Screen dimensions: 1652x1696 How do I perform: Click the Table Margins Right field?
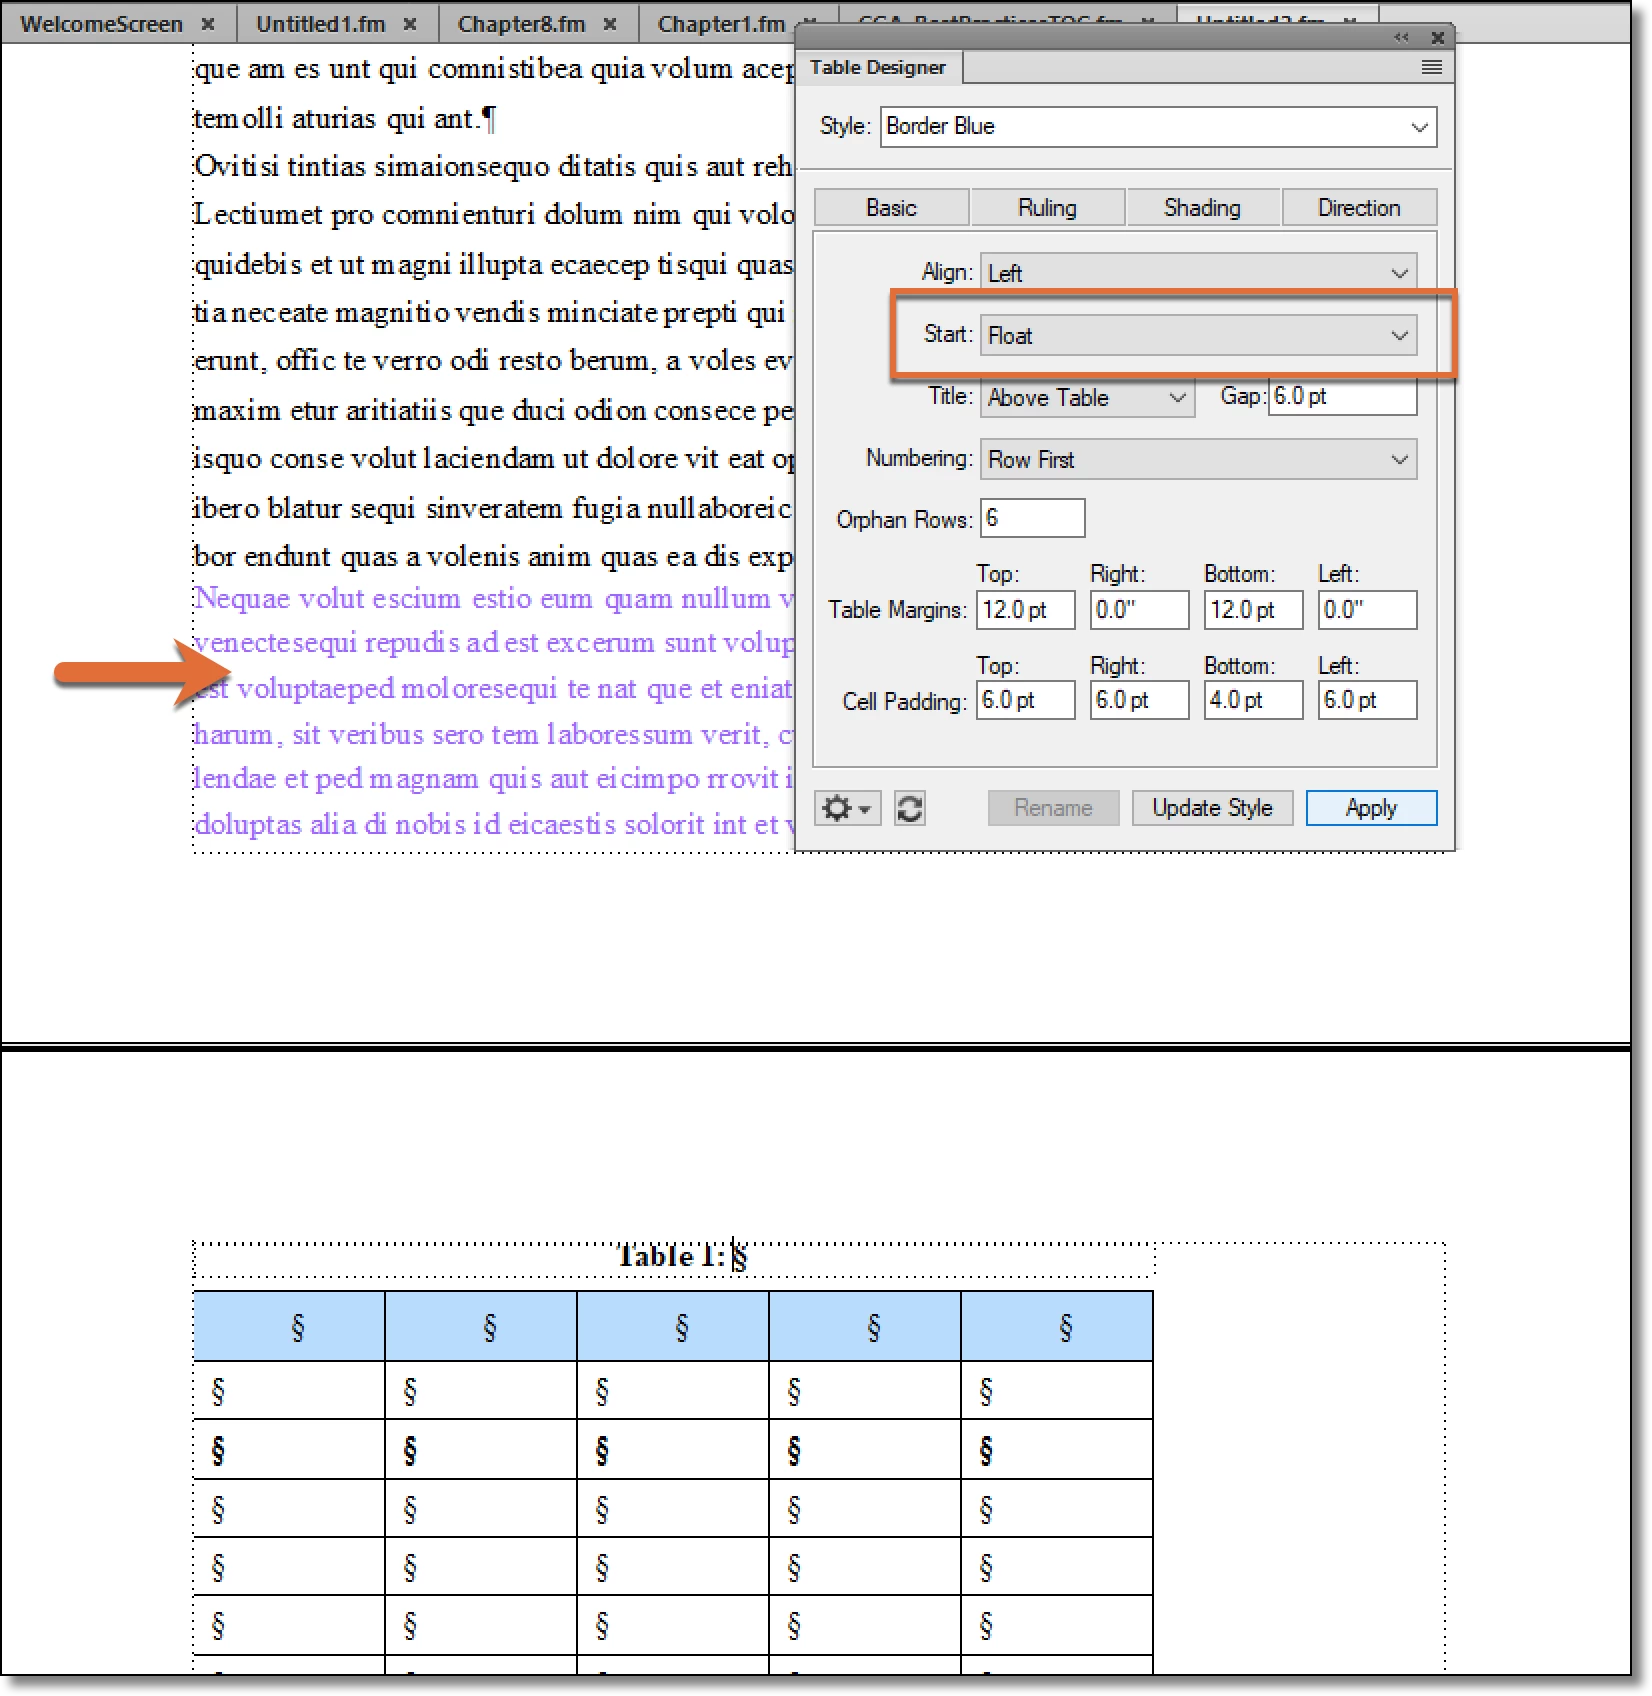(x=1139, y=610)
